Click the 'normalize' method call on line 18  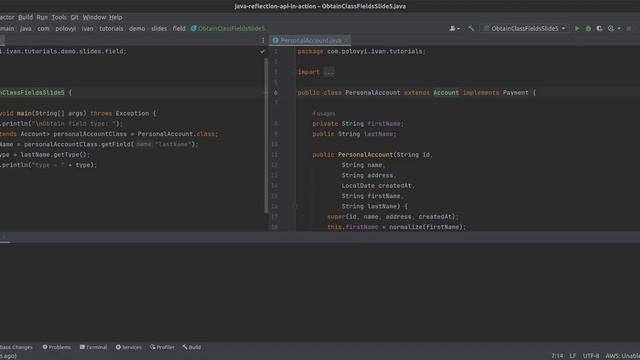coord(406,227)
